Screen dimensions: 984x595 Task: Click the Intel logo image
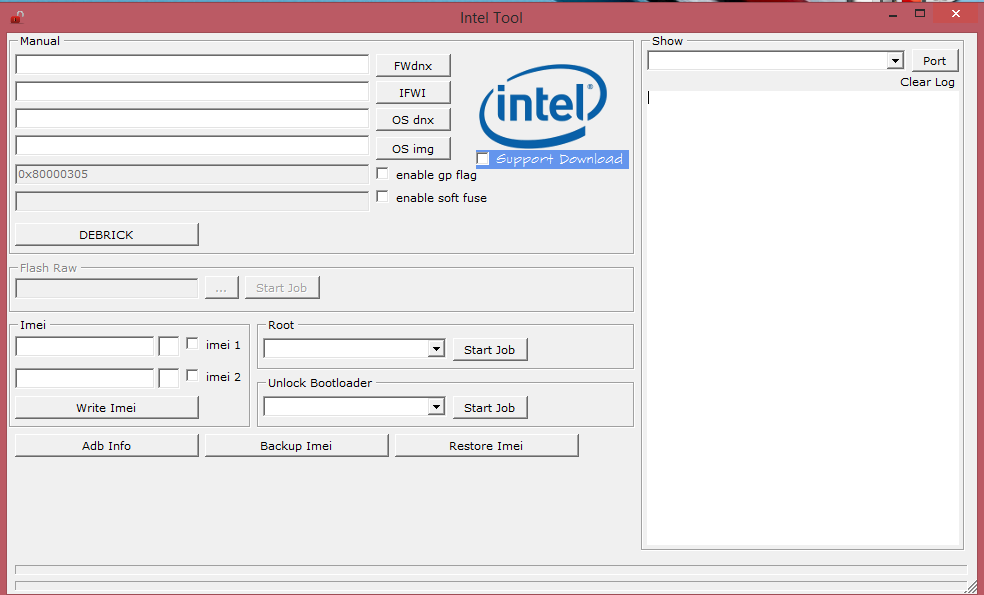click(x=543, y=105)
